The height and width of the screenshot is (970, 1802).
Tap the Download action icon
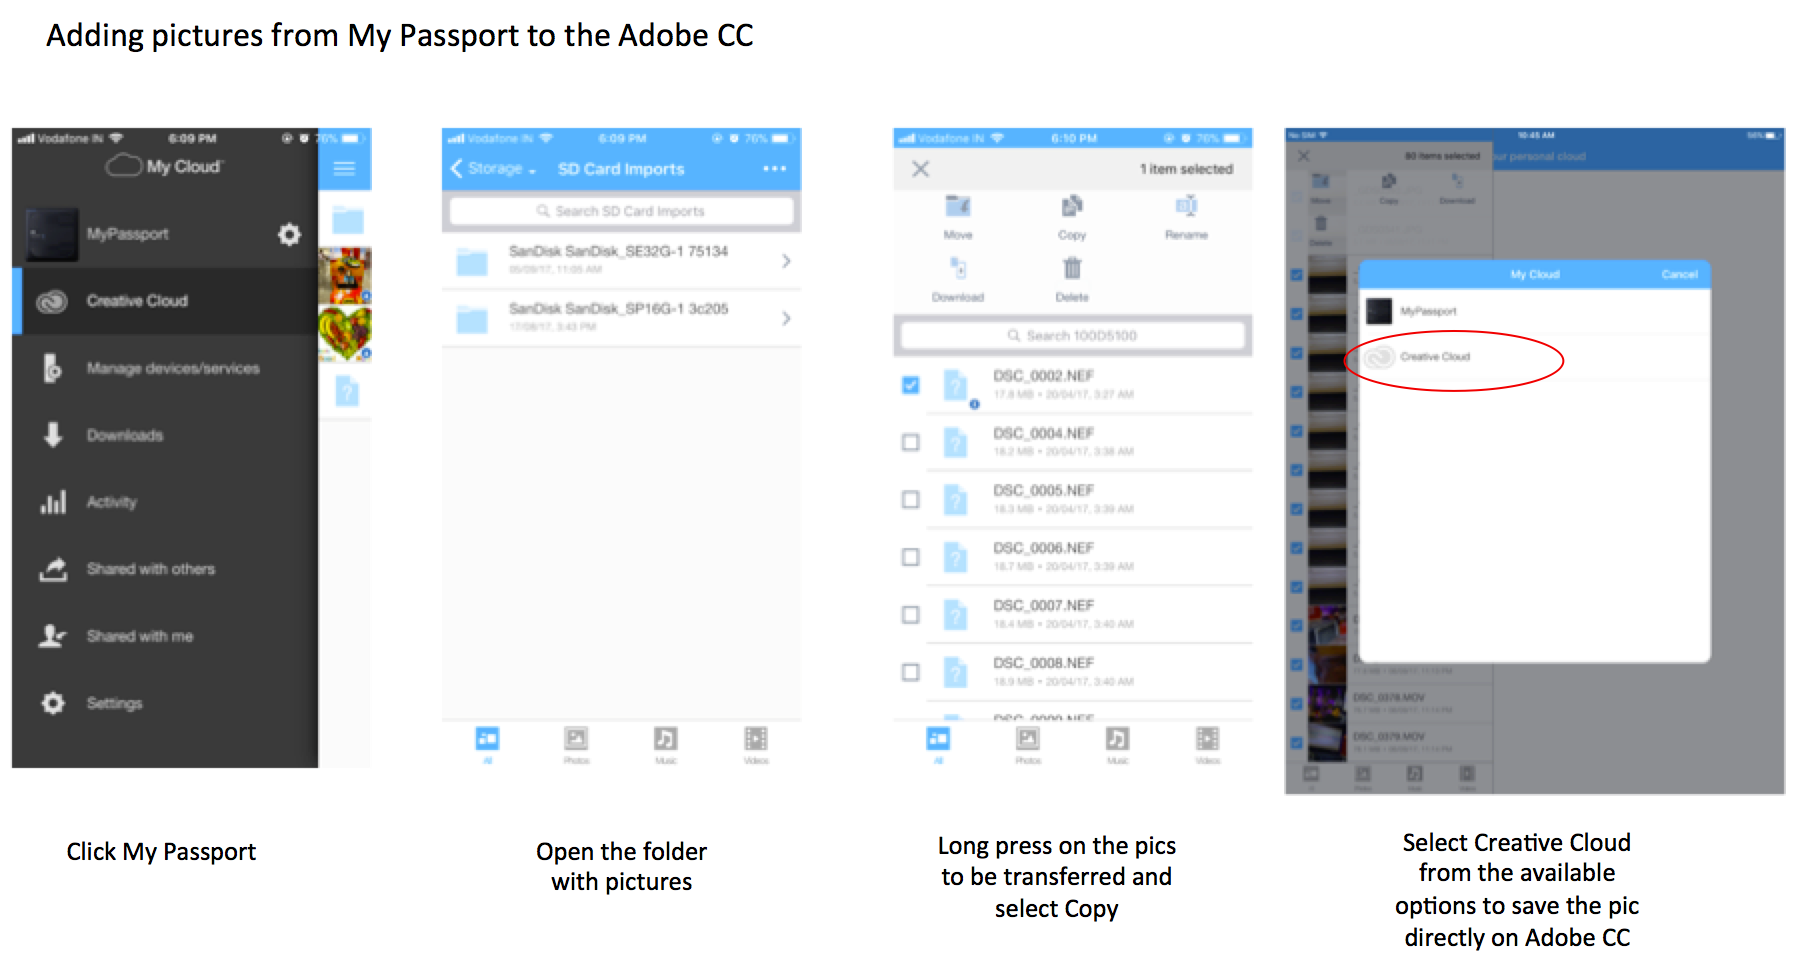tap(958, 268)
